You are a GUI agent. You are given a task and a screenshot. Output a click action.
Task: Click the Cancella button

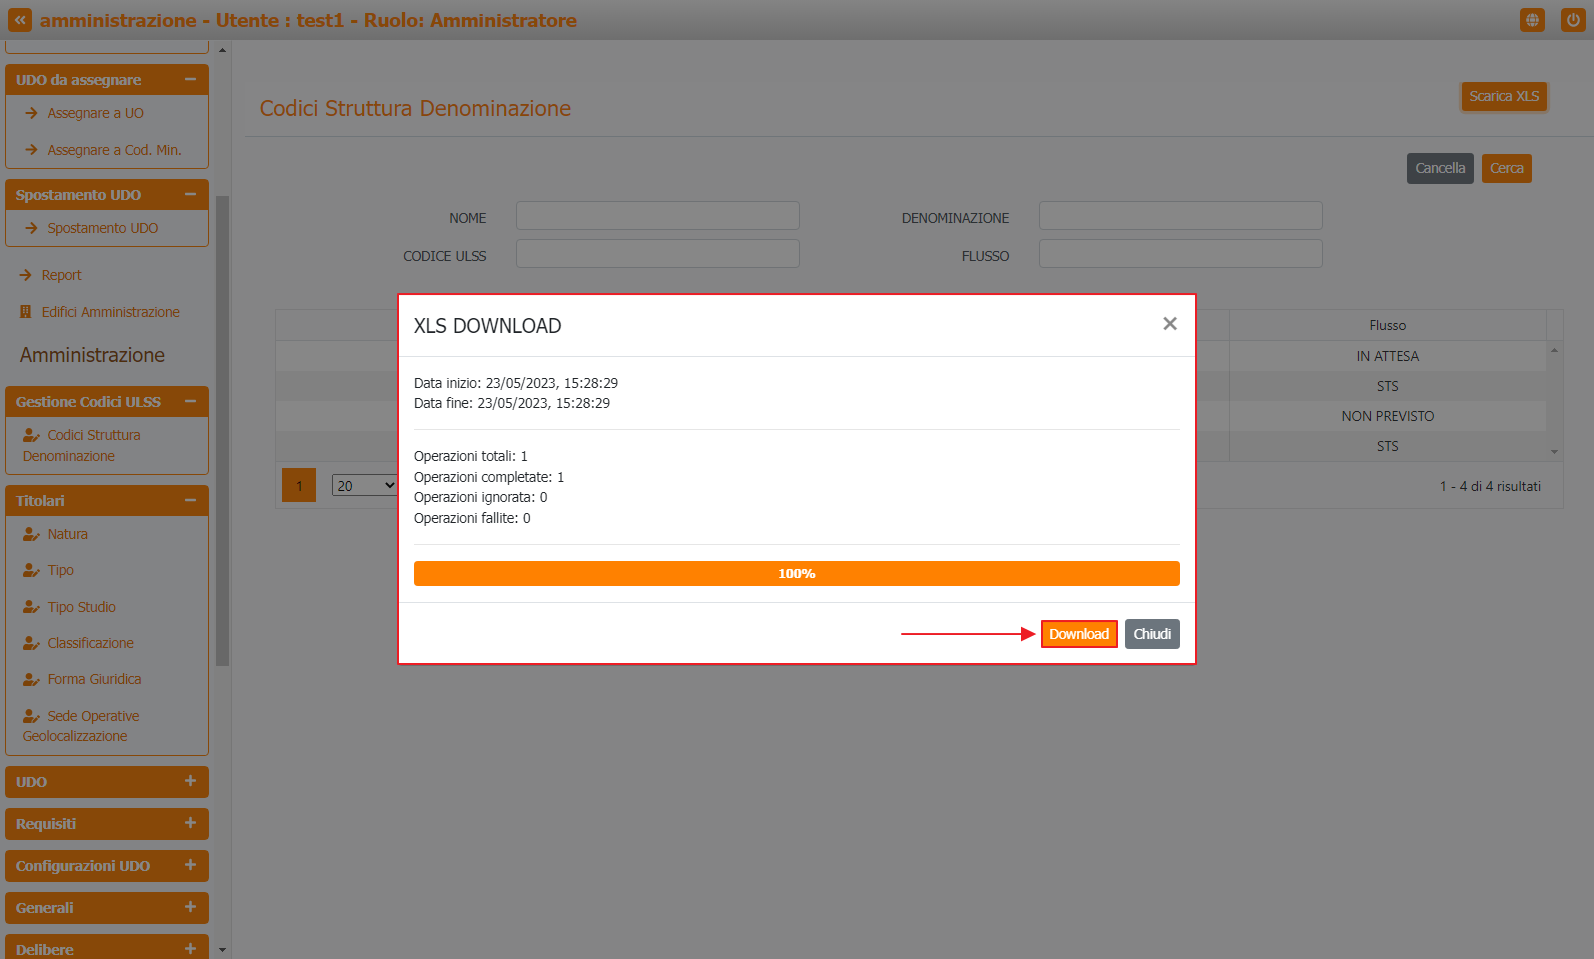(1440, 168)
